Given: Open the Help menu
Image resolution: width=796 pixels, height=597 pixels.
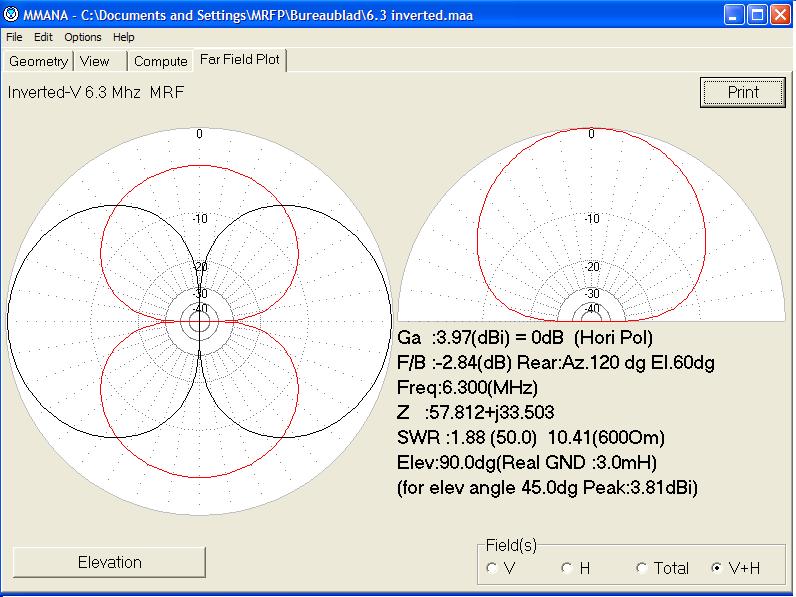Looking at the screenshot, I should click(124, 37).
